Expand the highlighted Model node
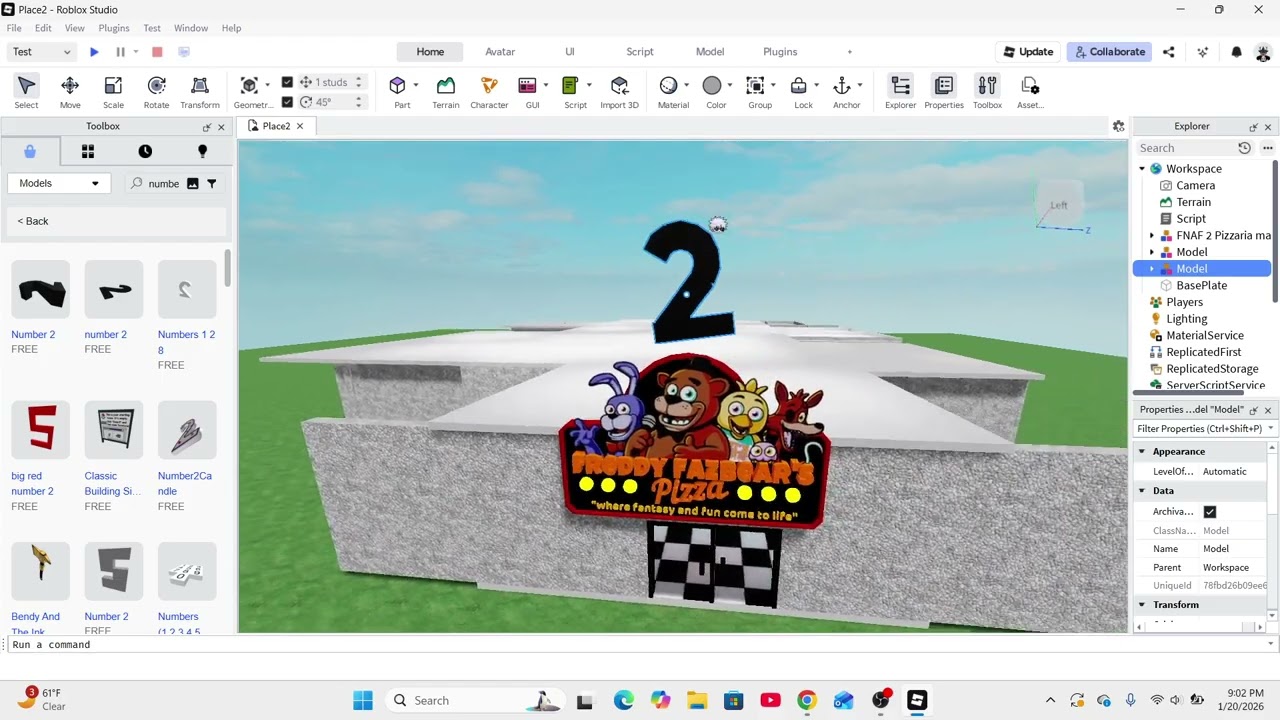This screenshot has height=720, width=1280. [1152, 269]
